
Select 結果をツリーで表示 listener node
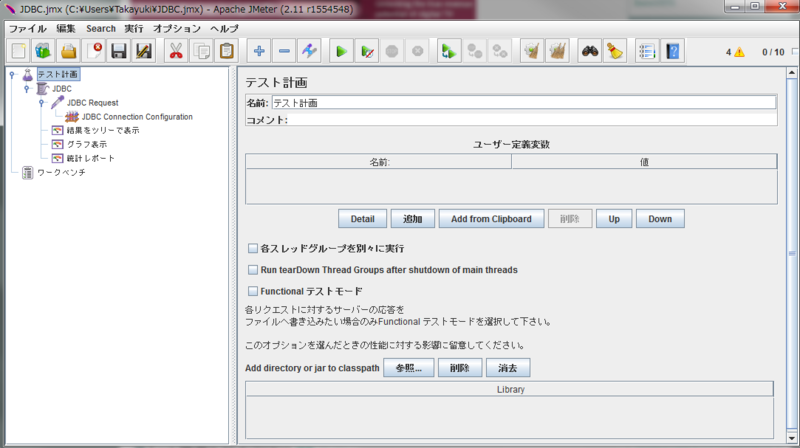coord(103,131)
